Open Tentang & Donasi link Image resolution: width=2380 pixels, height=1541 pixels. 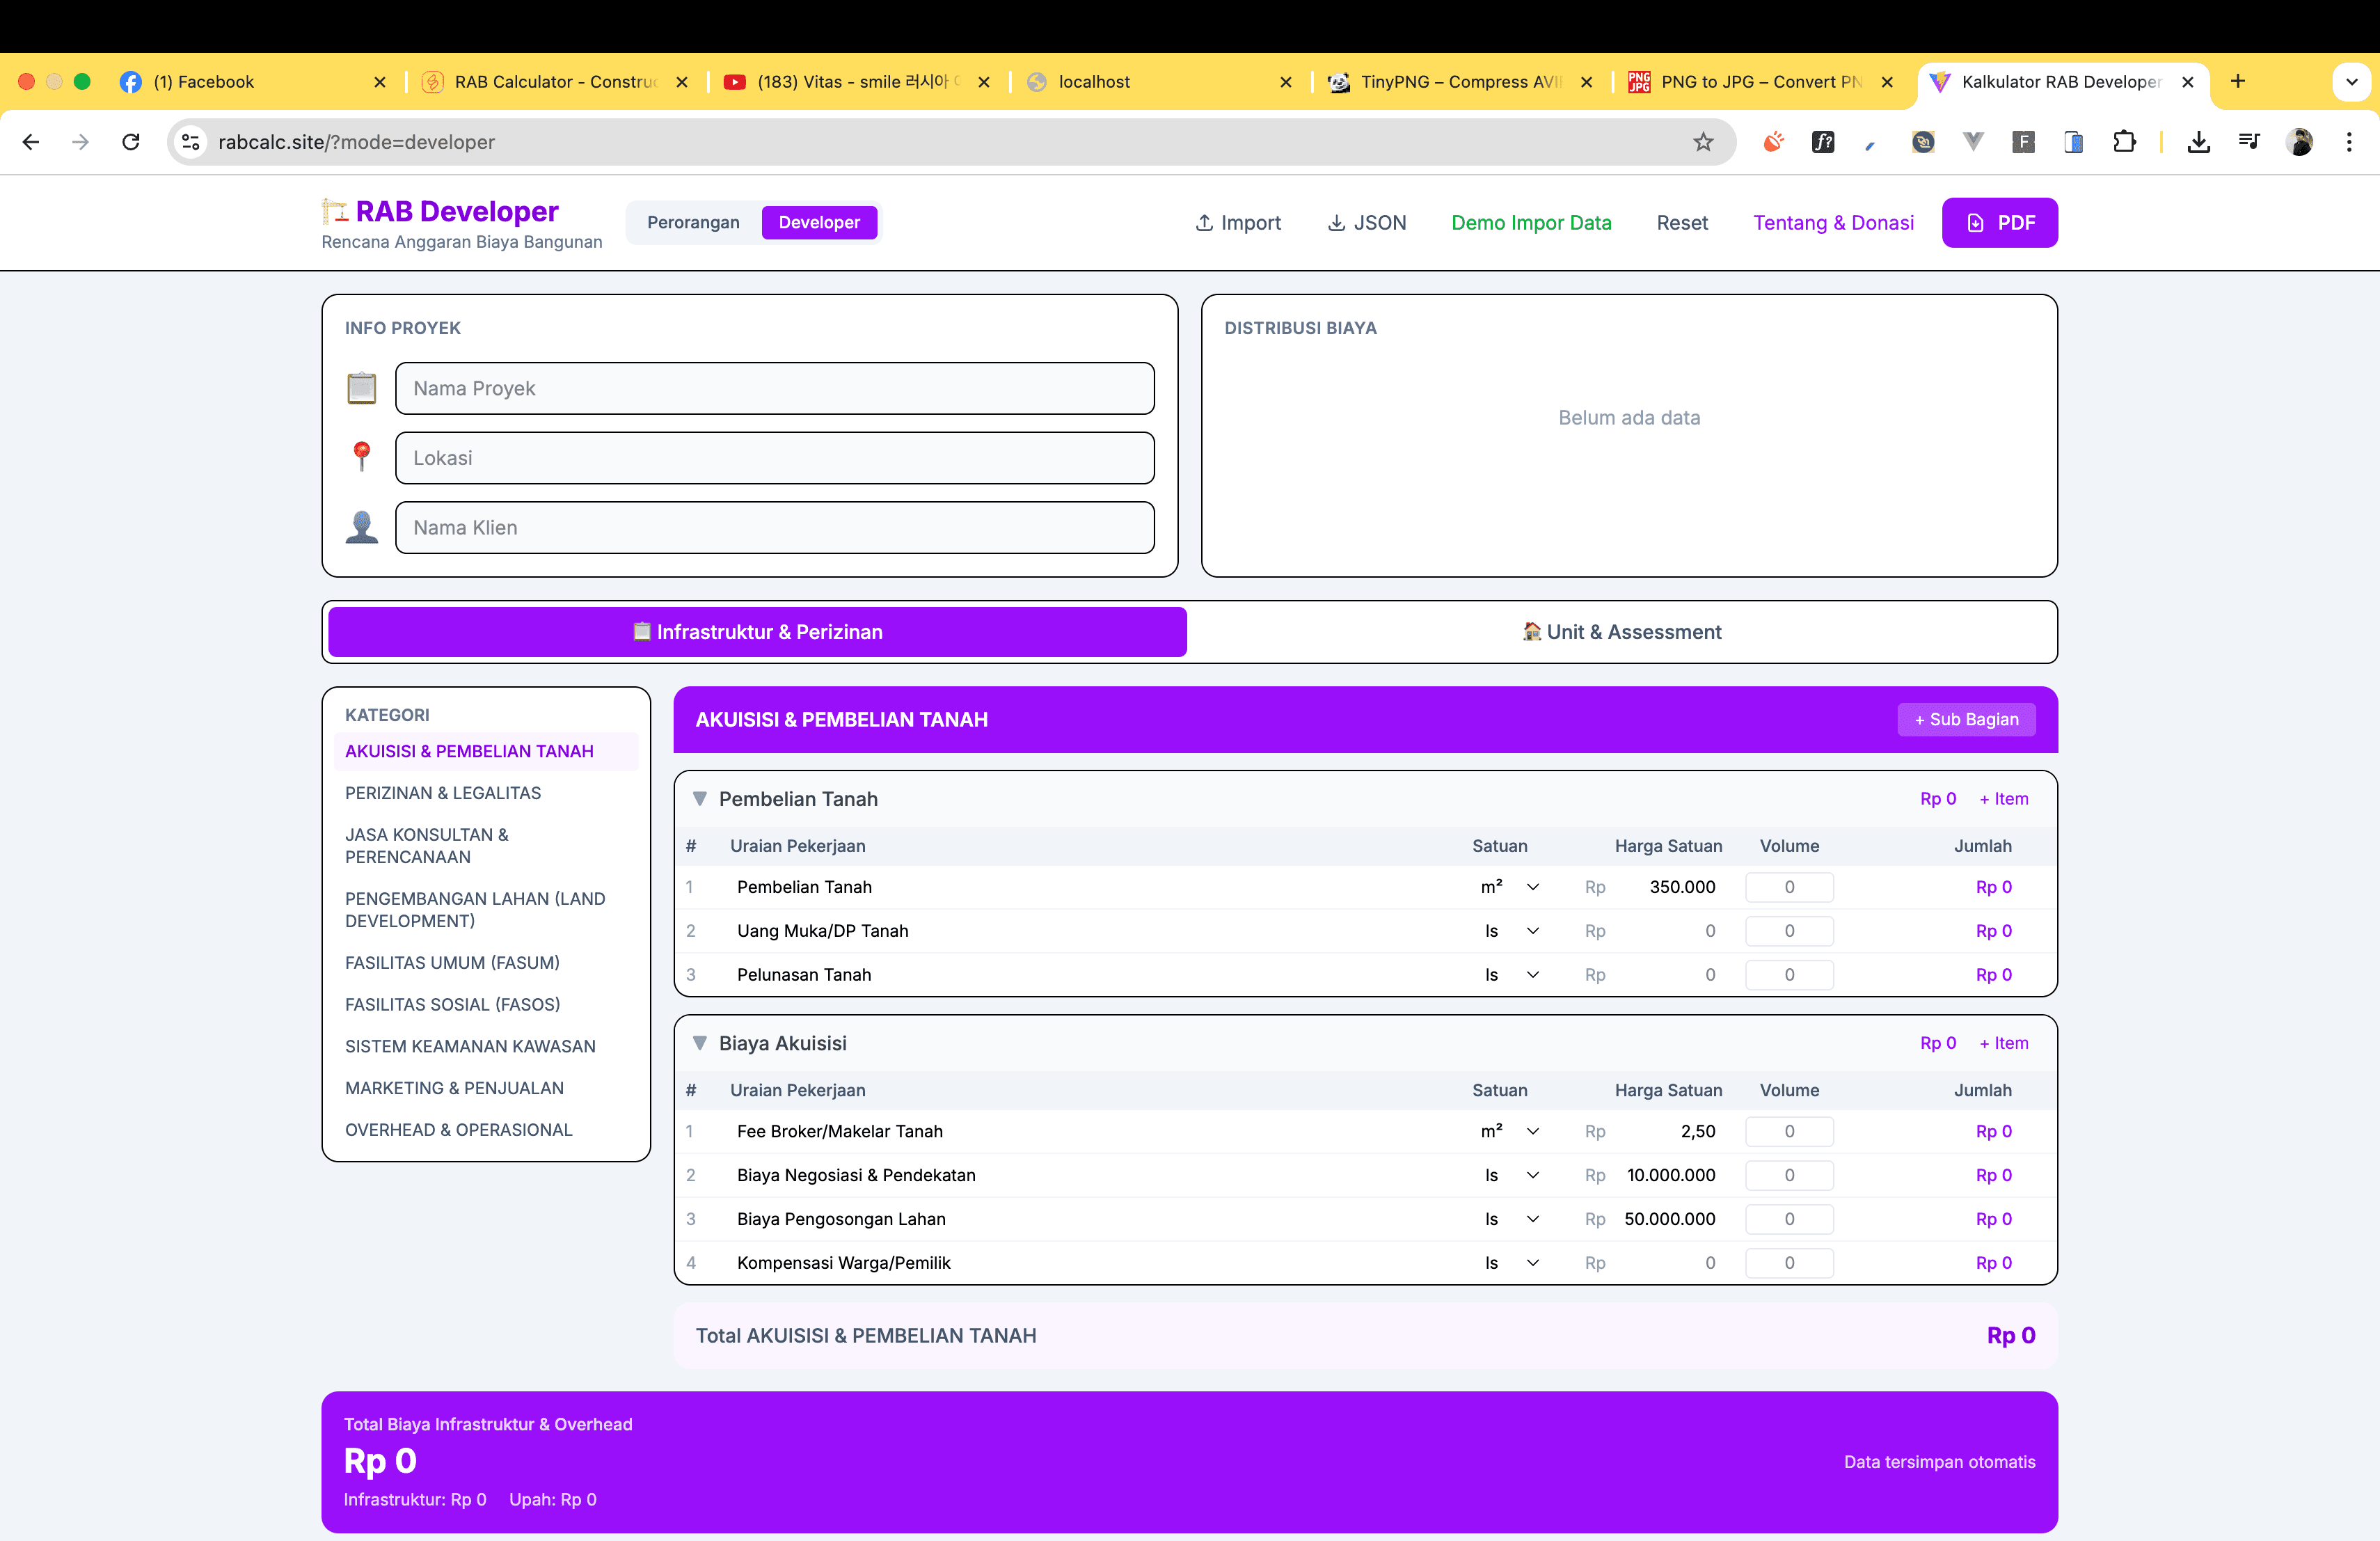pos(1833,223)
